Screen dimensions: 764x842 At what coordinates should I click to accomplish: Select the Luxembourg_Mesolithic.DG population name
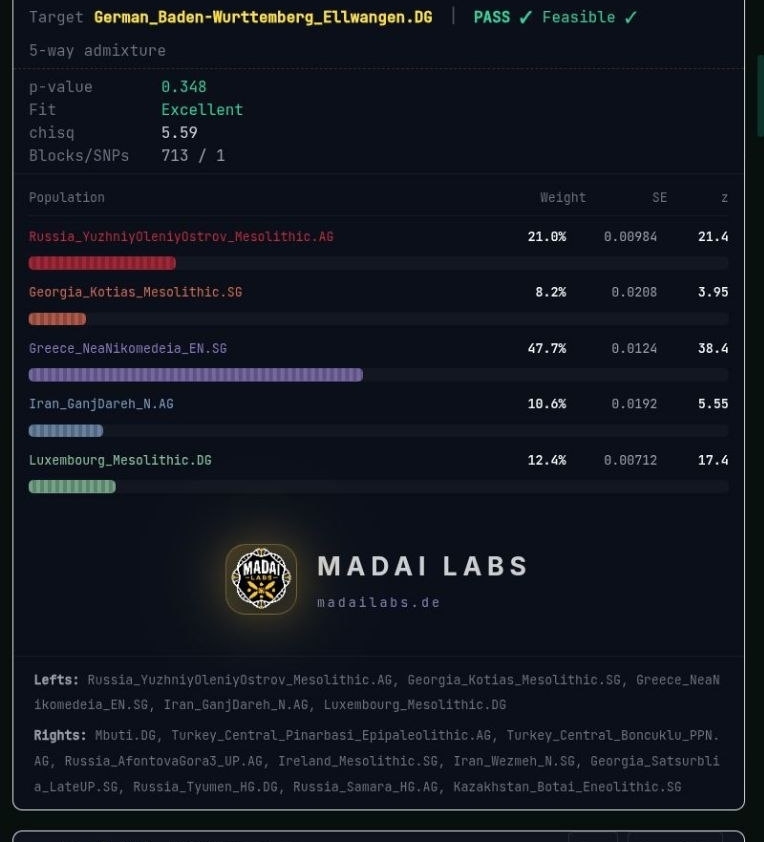[120, 460]
